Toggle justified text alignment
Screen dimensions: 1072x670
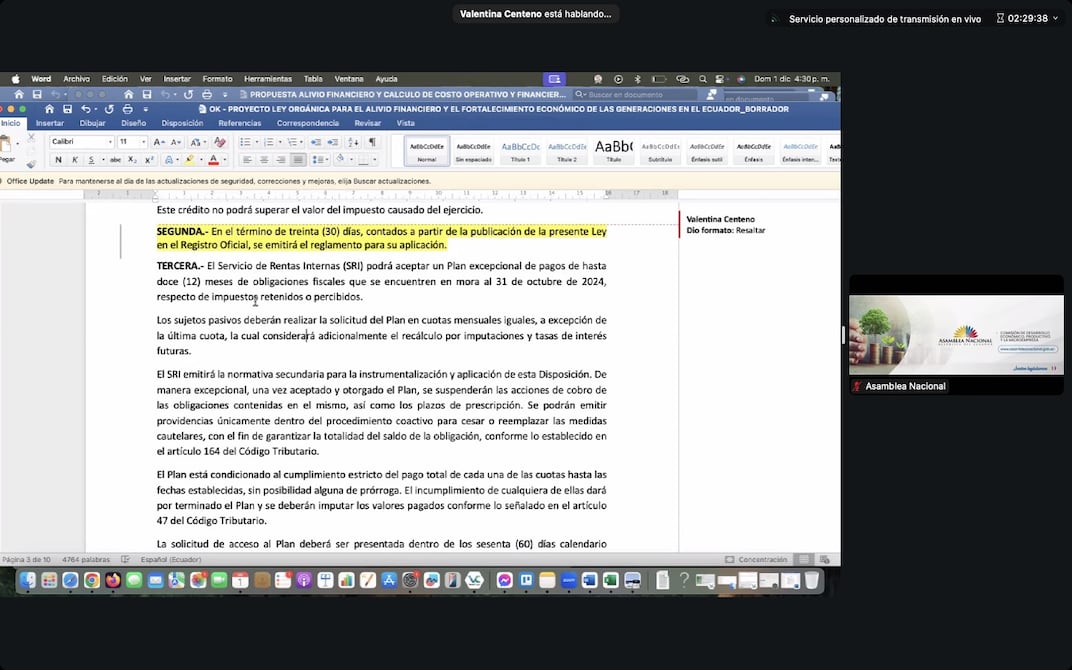click(298, 160)
